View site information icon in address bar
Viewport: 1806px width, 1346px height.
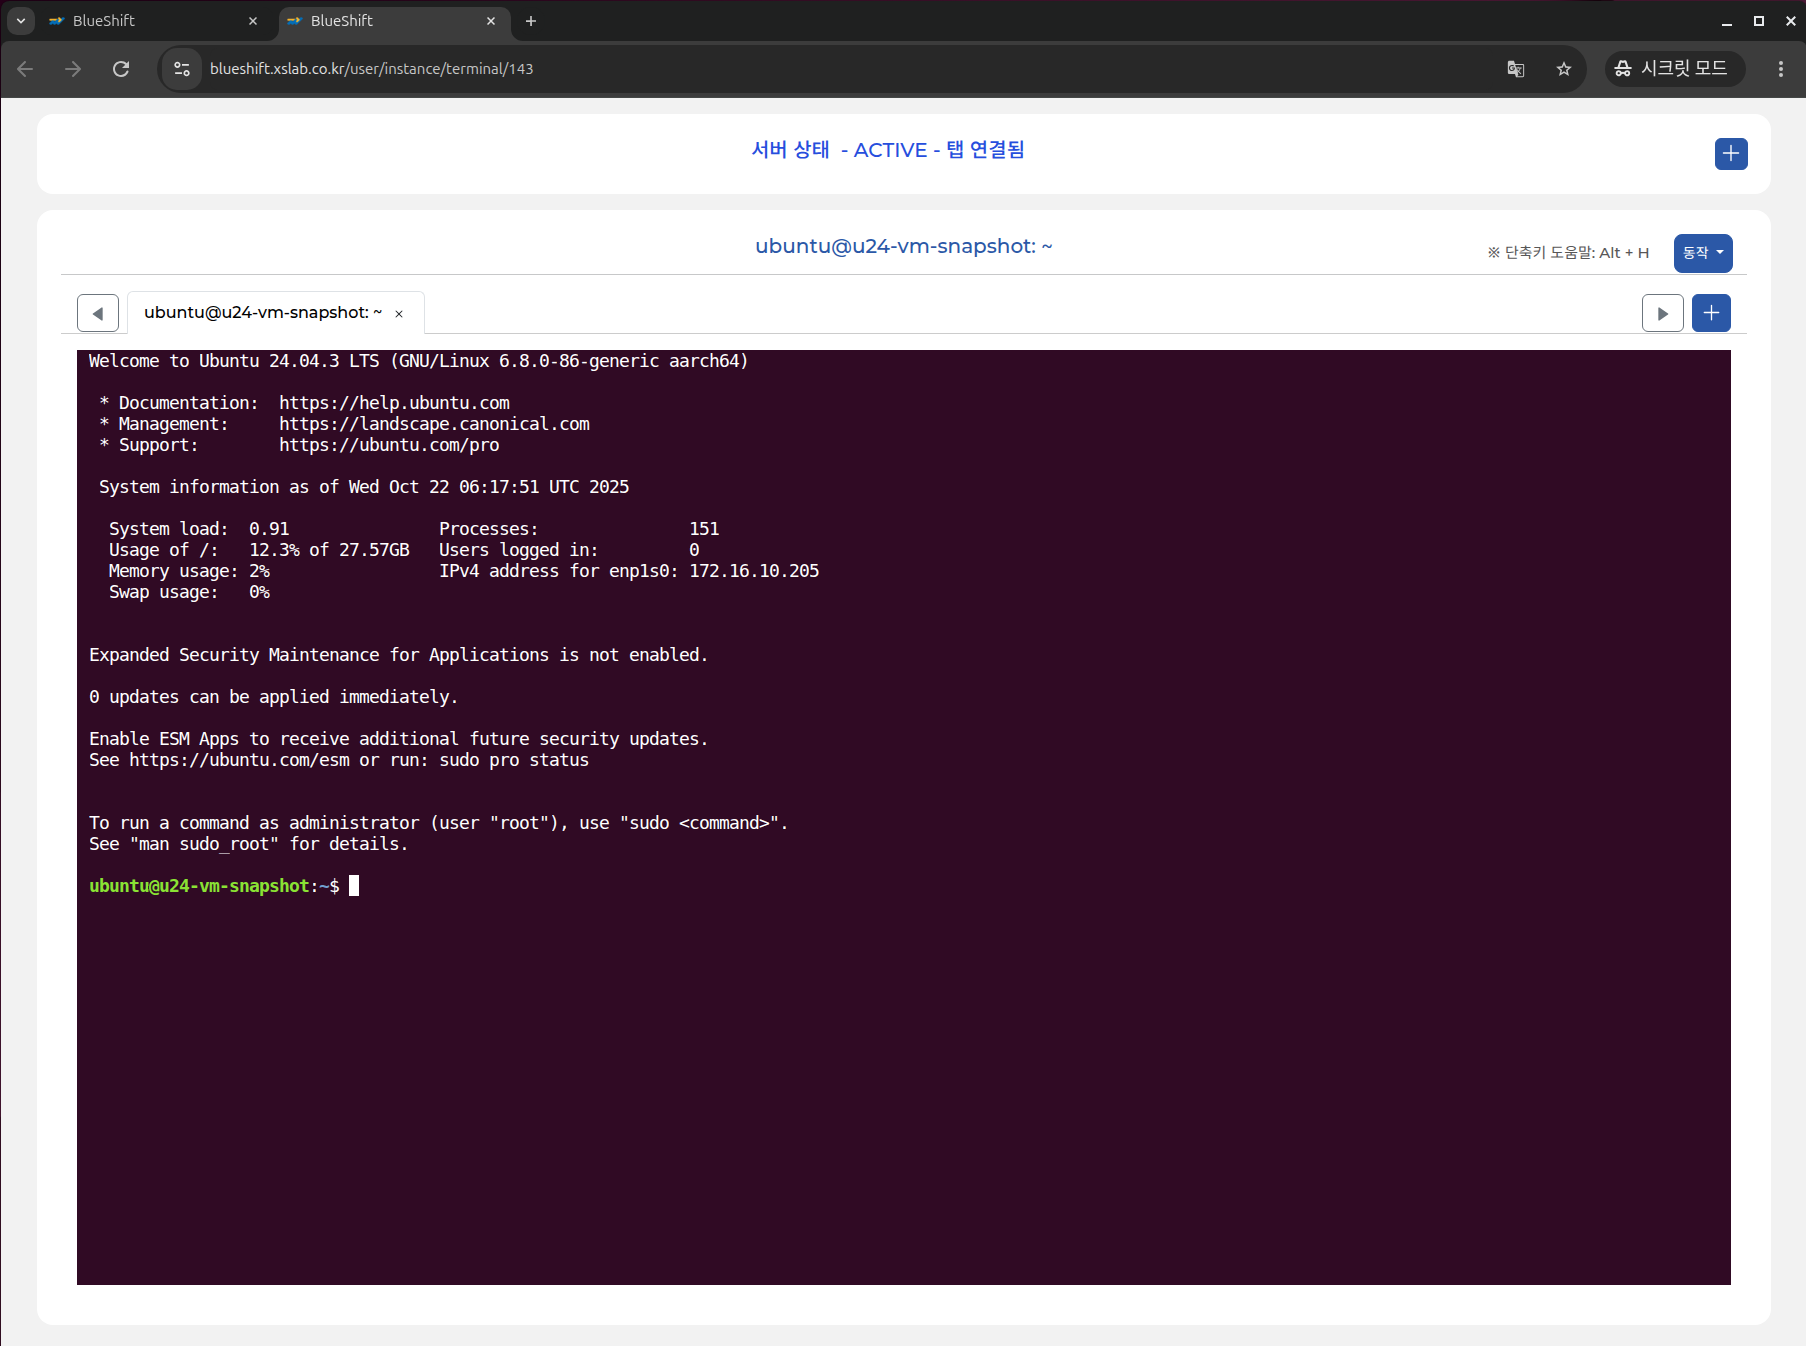[182, 69]
